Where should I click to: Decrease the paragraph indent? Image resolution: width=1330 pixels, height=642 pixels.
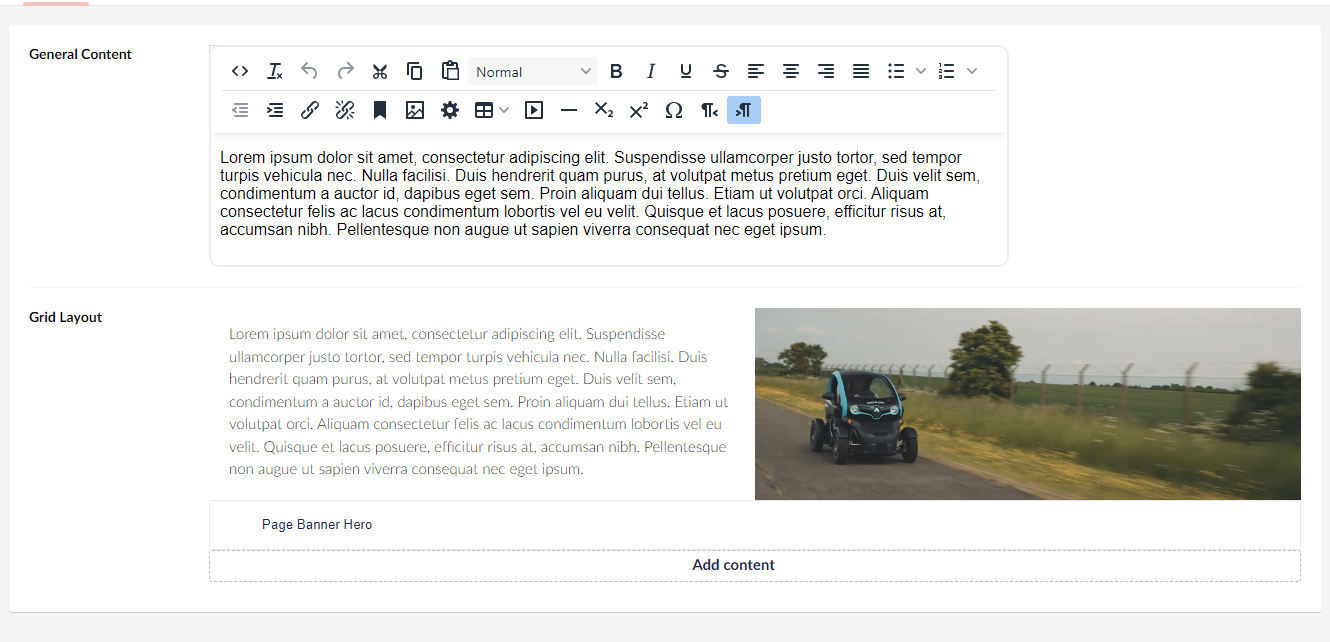click(x=240, y=110)
